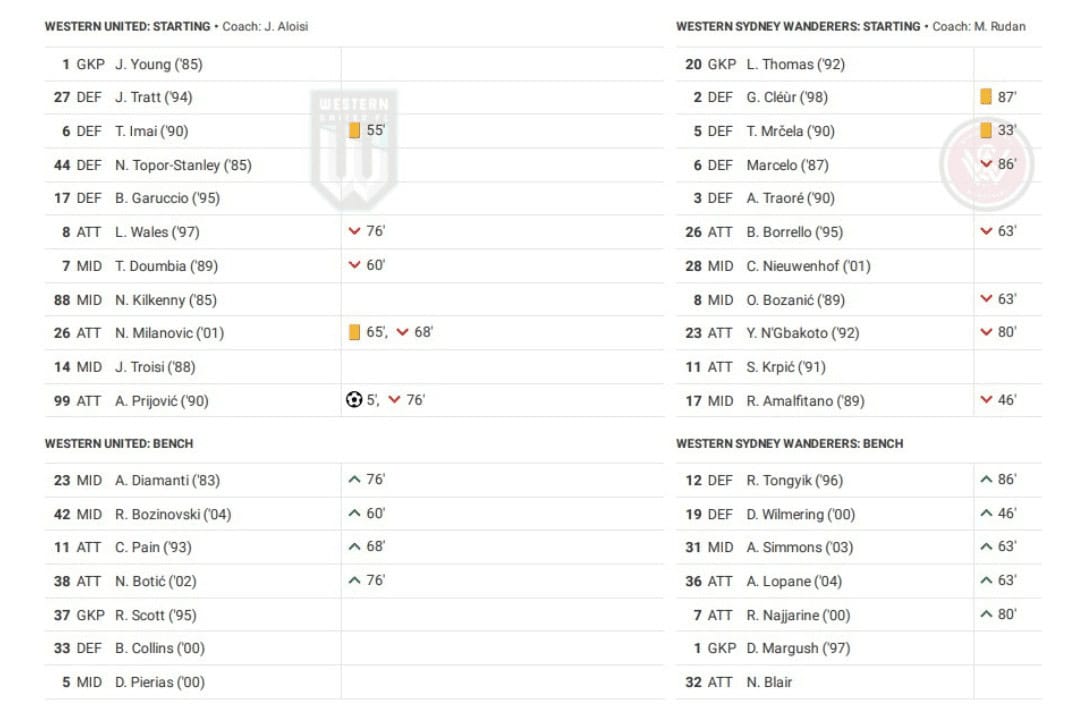The width and height of the screenshot is (1068, 712).
Task: Open N. Topor-Stanley's player link
Action: coord(183,165)
